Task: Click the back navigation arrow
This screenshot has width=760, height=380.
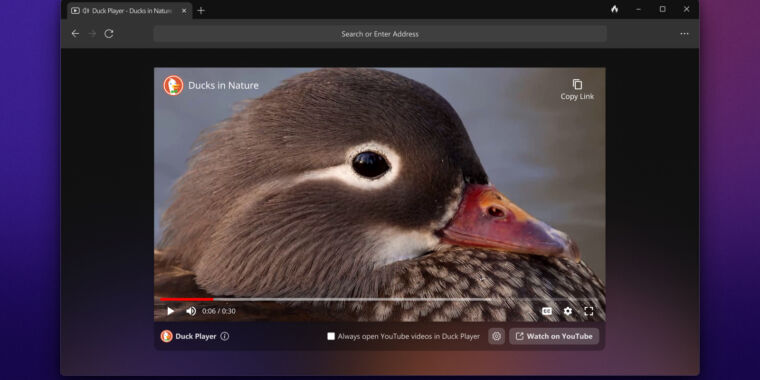Action: click(x=75, y=33)
